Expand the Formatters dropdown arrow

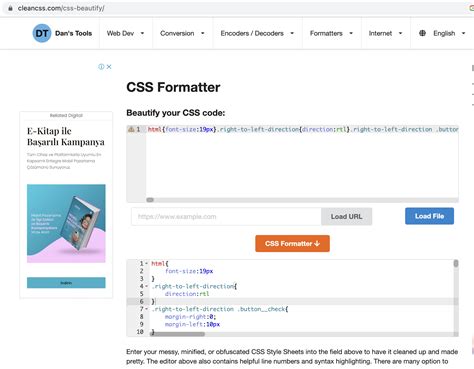click(351, 33)
